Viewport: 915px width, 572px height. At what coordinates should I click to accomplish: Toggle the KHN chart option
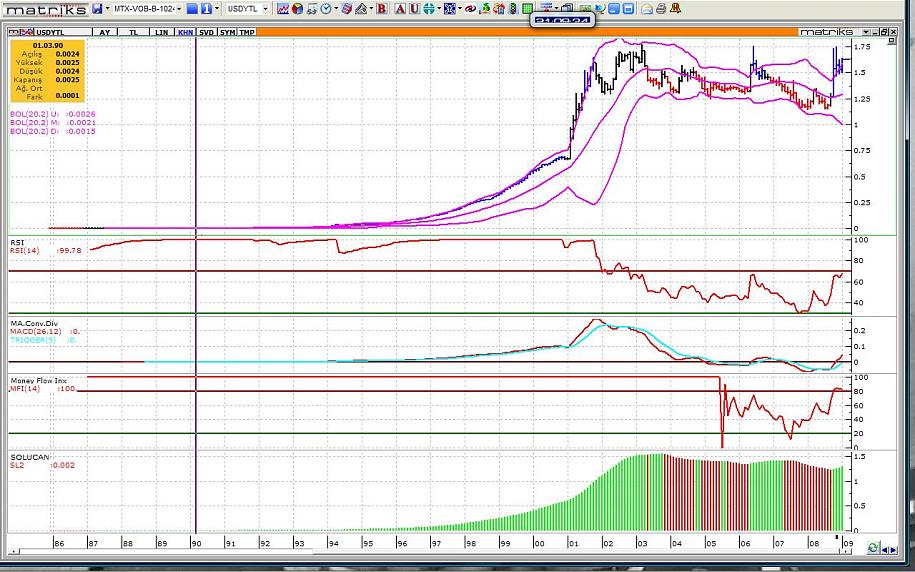click(x=185, y=32)
